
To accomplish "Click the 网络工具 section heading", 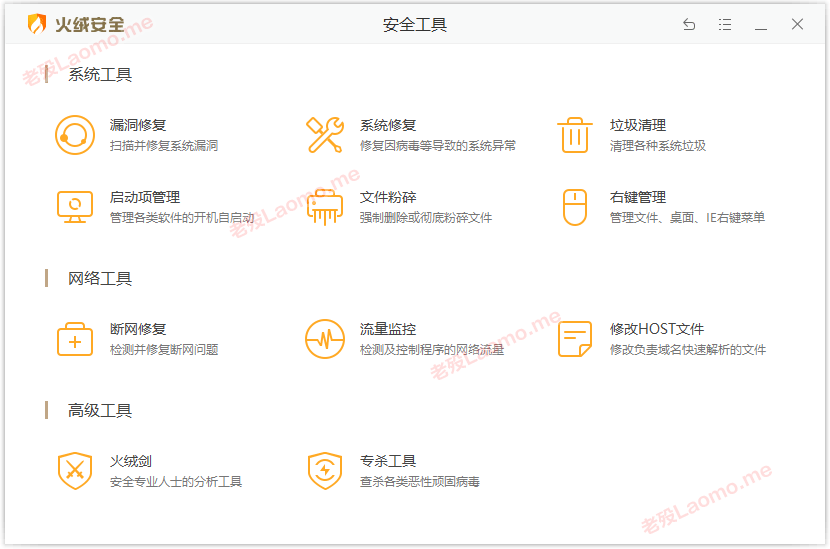I will pyautogui.click(x=100, y=278).
